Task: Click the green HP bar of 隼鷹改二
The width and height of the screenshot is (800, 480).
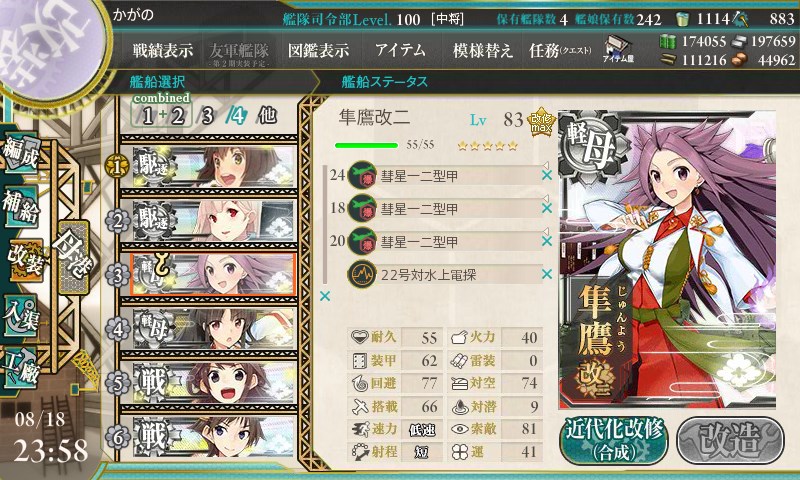Action: pyautogui.click(x=366, y=145)
